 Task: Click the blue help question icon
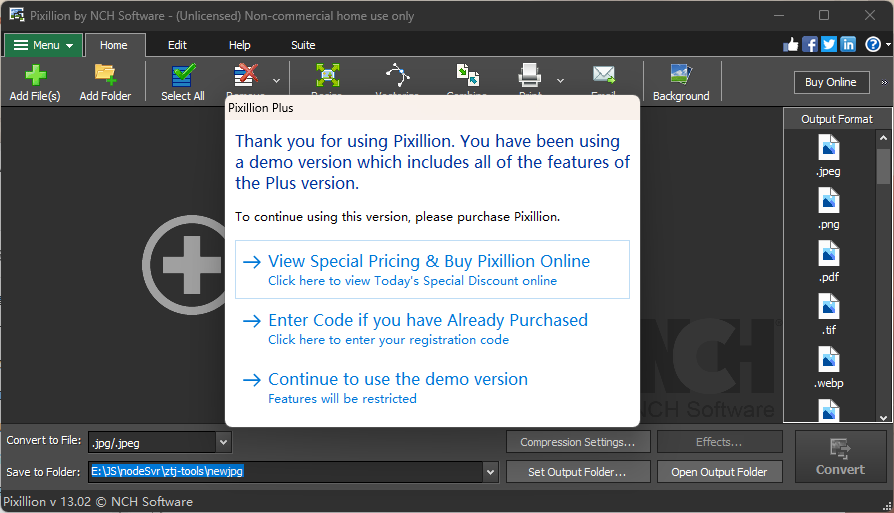[873, 44]
